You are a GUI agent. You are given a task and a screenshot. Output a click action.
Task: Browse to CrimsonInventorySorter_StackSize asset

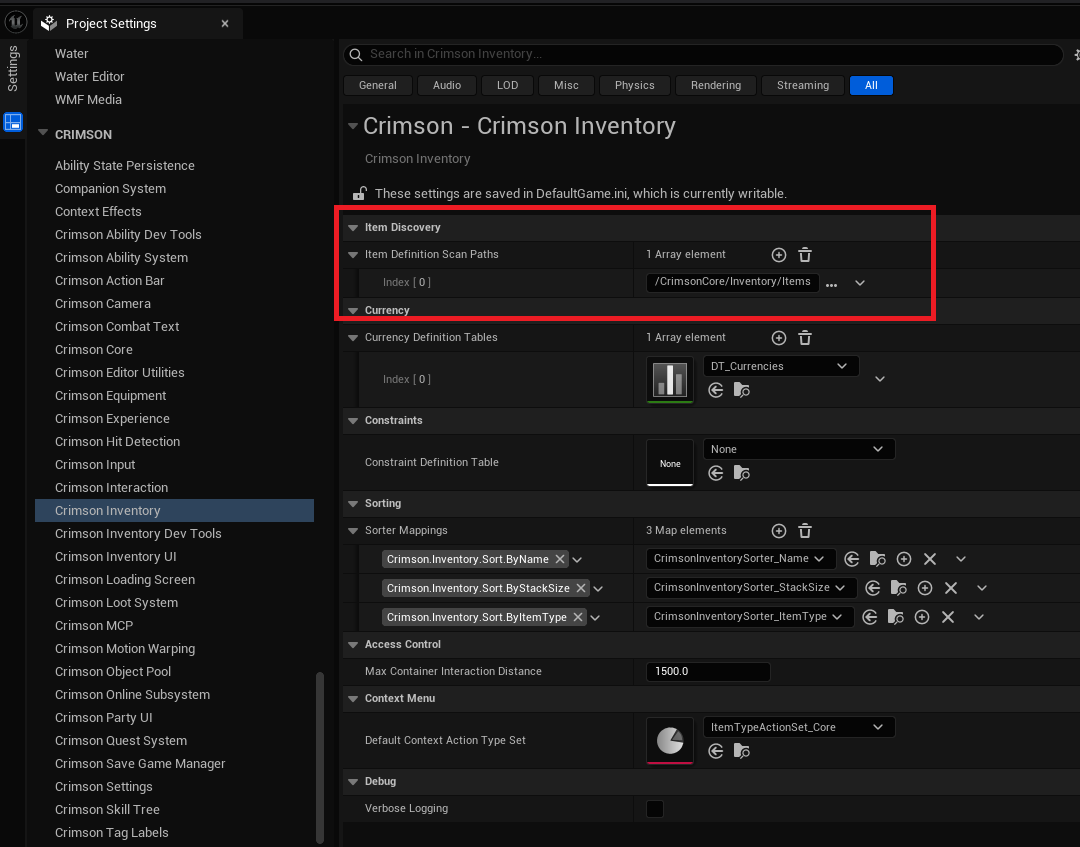tap(899, 588)
